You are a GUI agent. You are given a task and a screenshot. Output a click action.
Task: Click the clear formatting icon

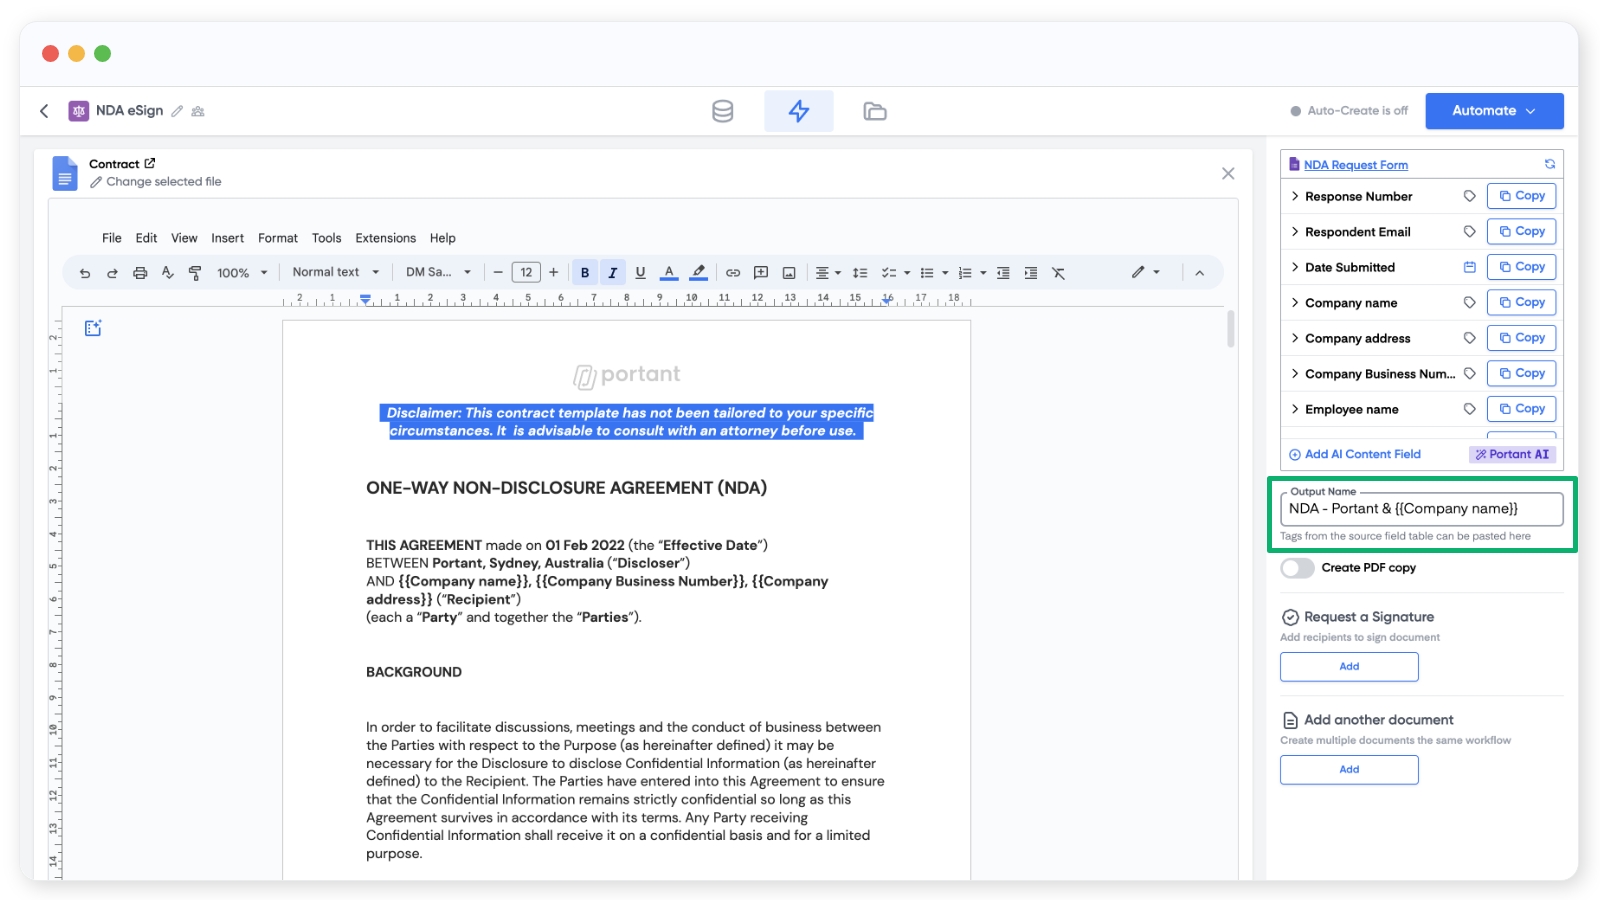point(1058,273)
